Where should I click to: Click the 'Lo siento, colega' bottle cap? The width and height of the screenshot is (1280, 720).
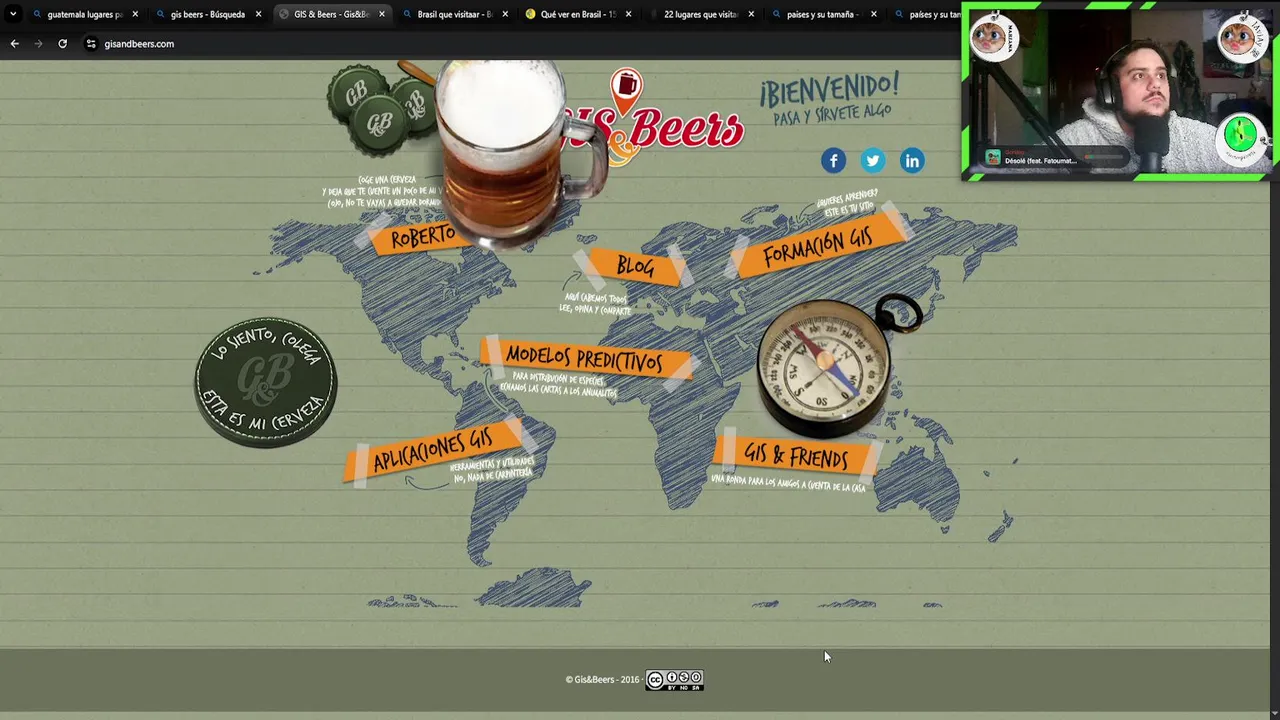(x=265, y=382)
